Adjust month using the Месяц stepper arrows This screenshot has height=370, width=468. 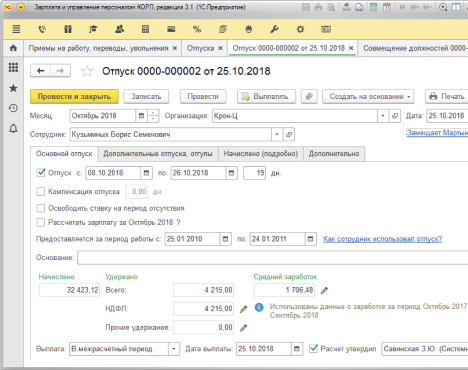point(153,116)
